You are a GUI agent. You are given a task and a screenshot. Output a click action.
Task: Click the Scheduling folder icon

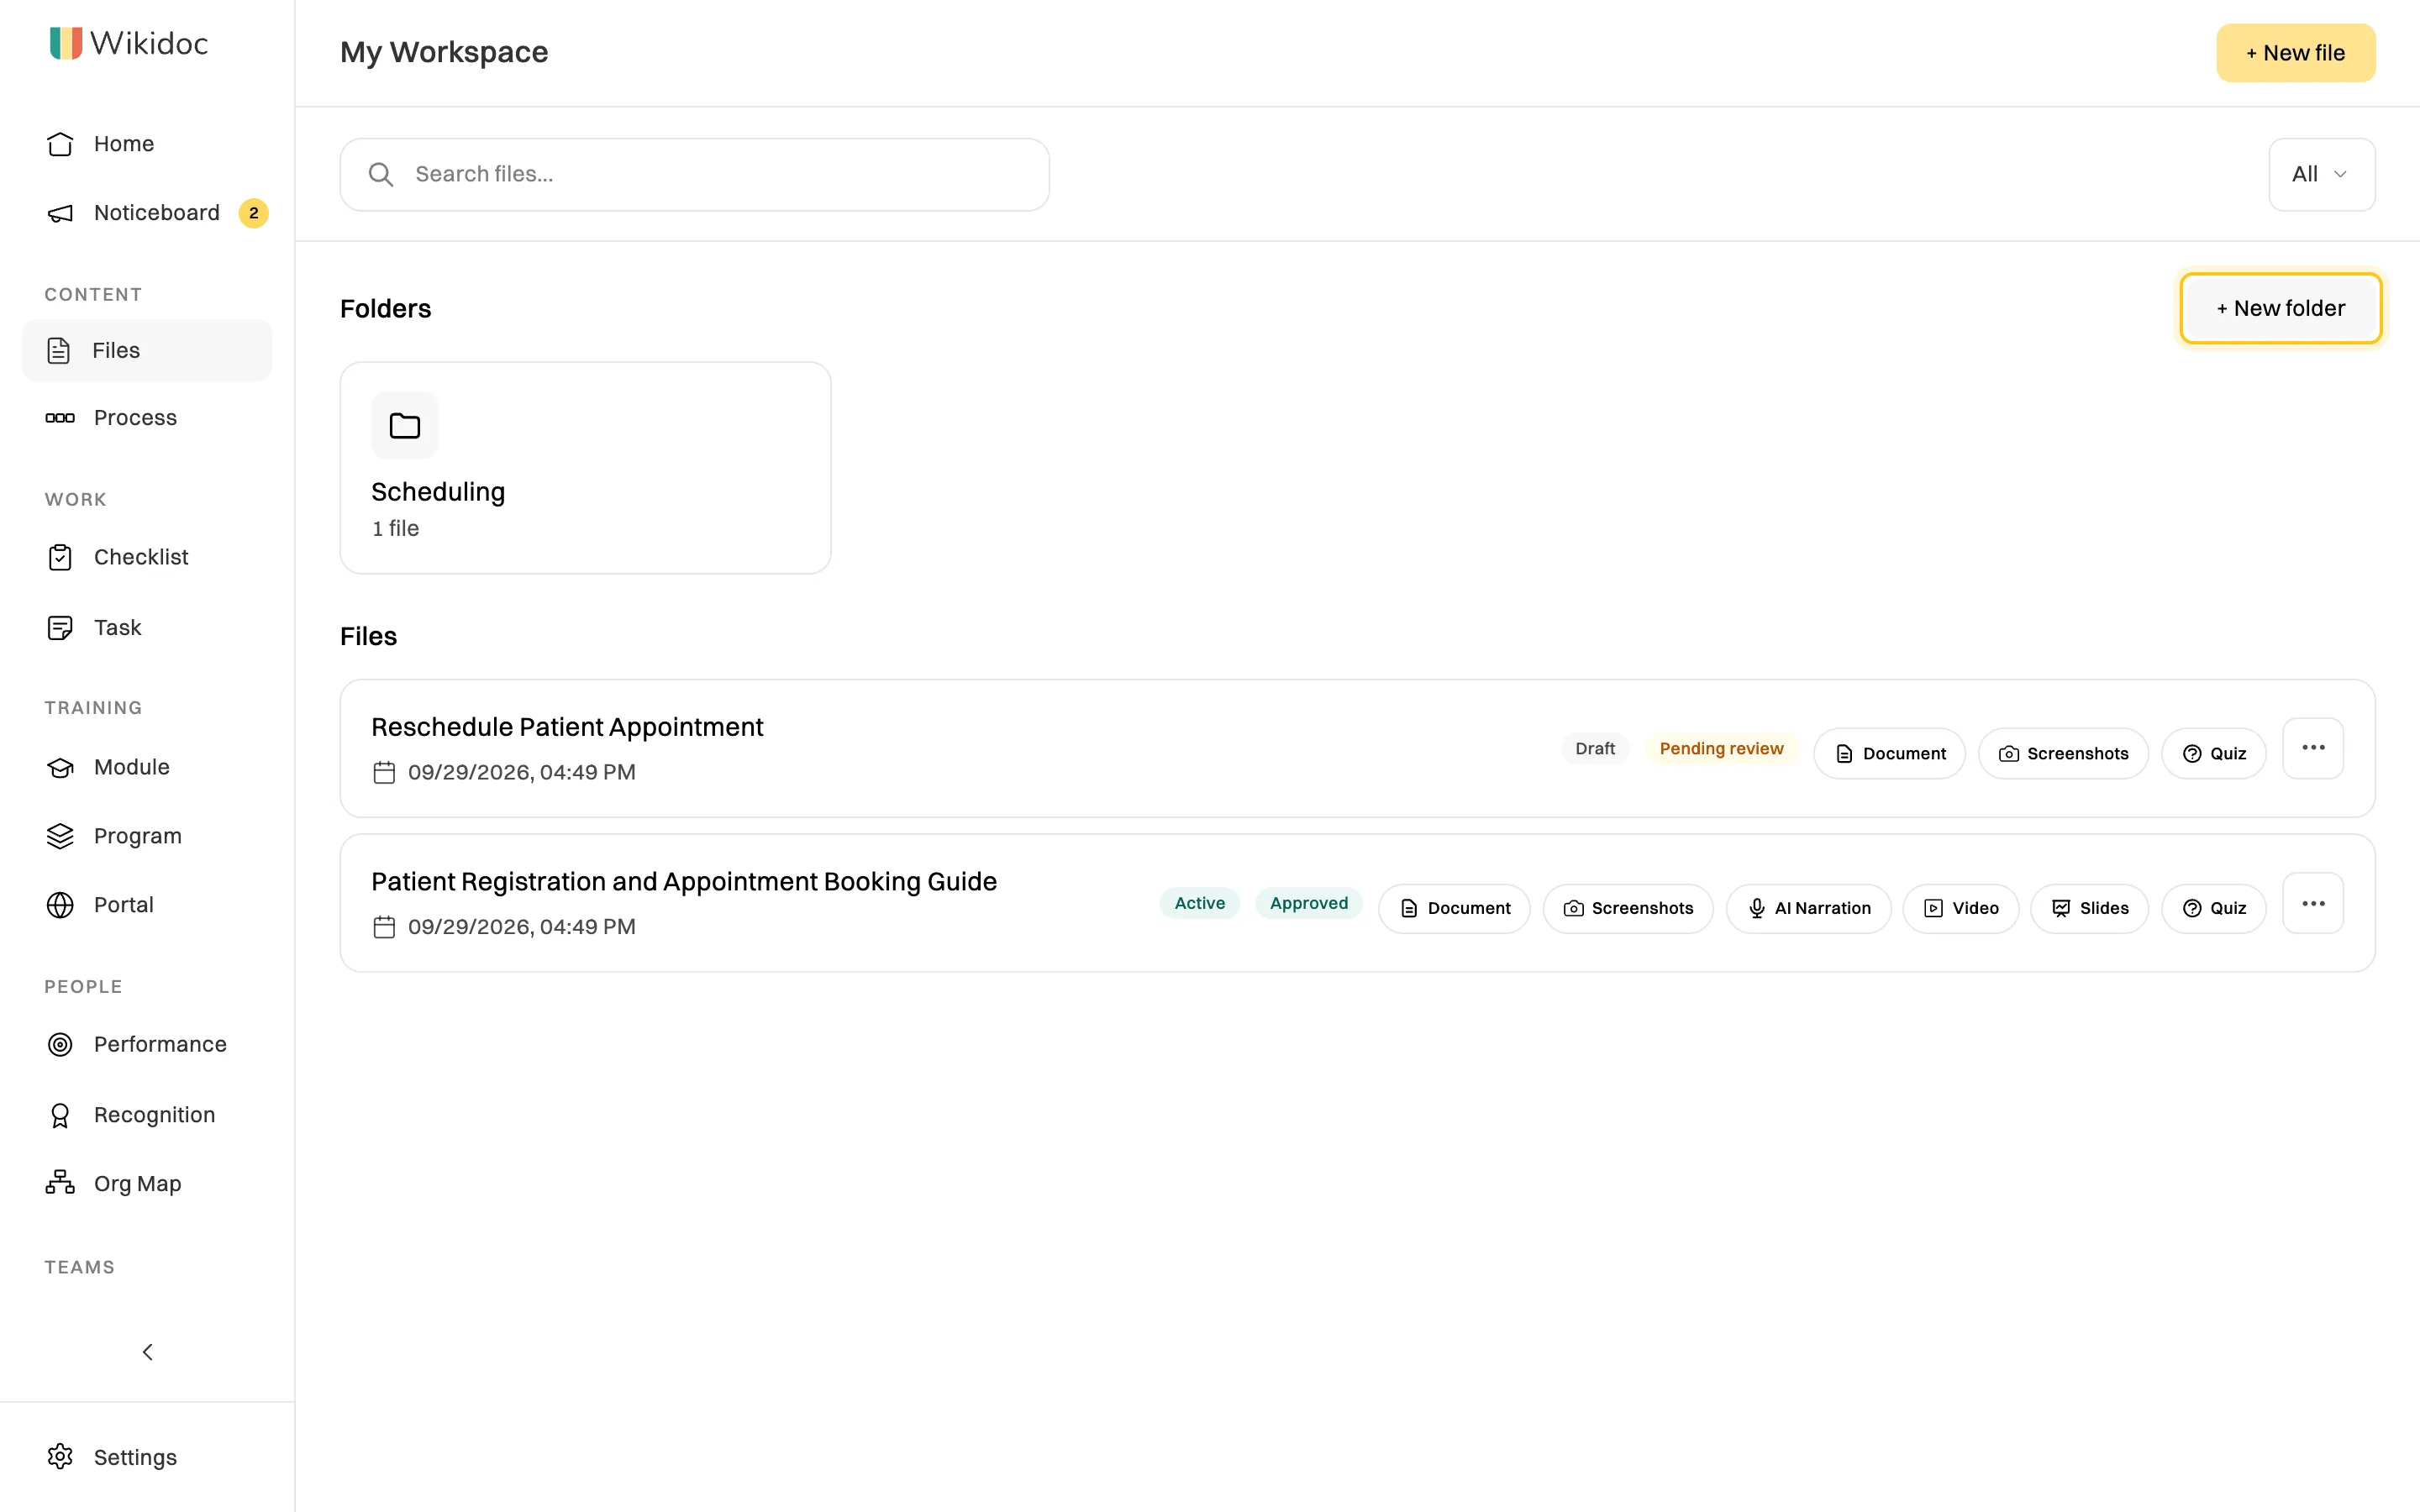[x=405, y=425]
